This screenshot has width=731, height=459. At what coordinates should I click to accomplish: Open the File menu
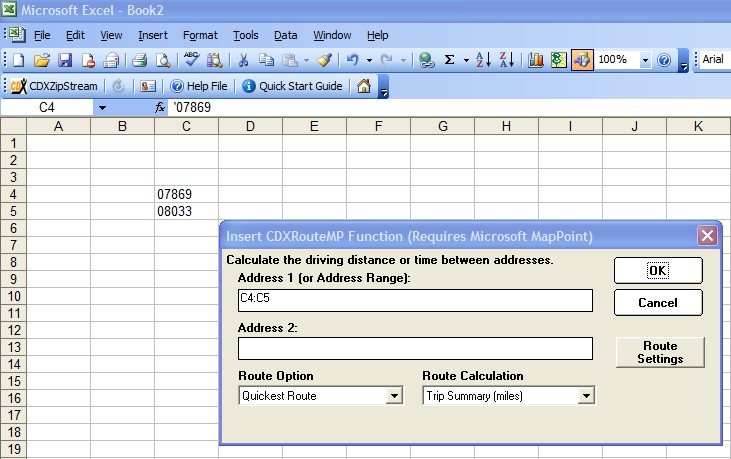(42, 35)
